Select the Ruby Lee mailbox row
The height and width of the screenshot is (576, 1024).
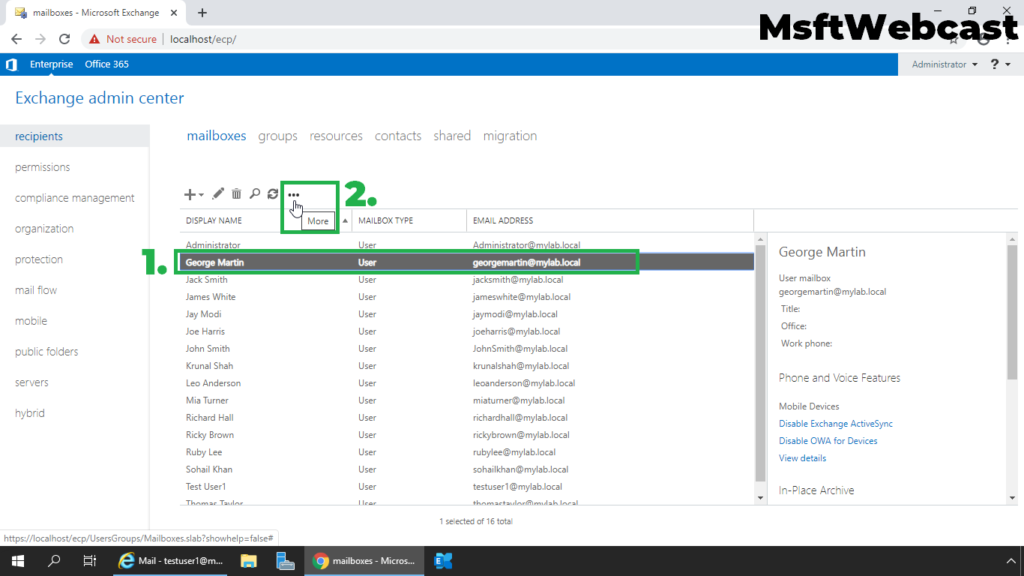click(x=466, y=452)
